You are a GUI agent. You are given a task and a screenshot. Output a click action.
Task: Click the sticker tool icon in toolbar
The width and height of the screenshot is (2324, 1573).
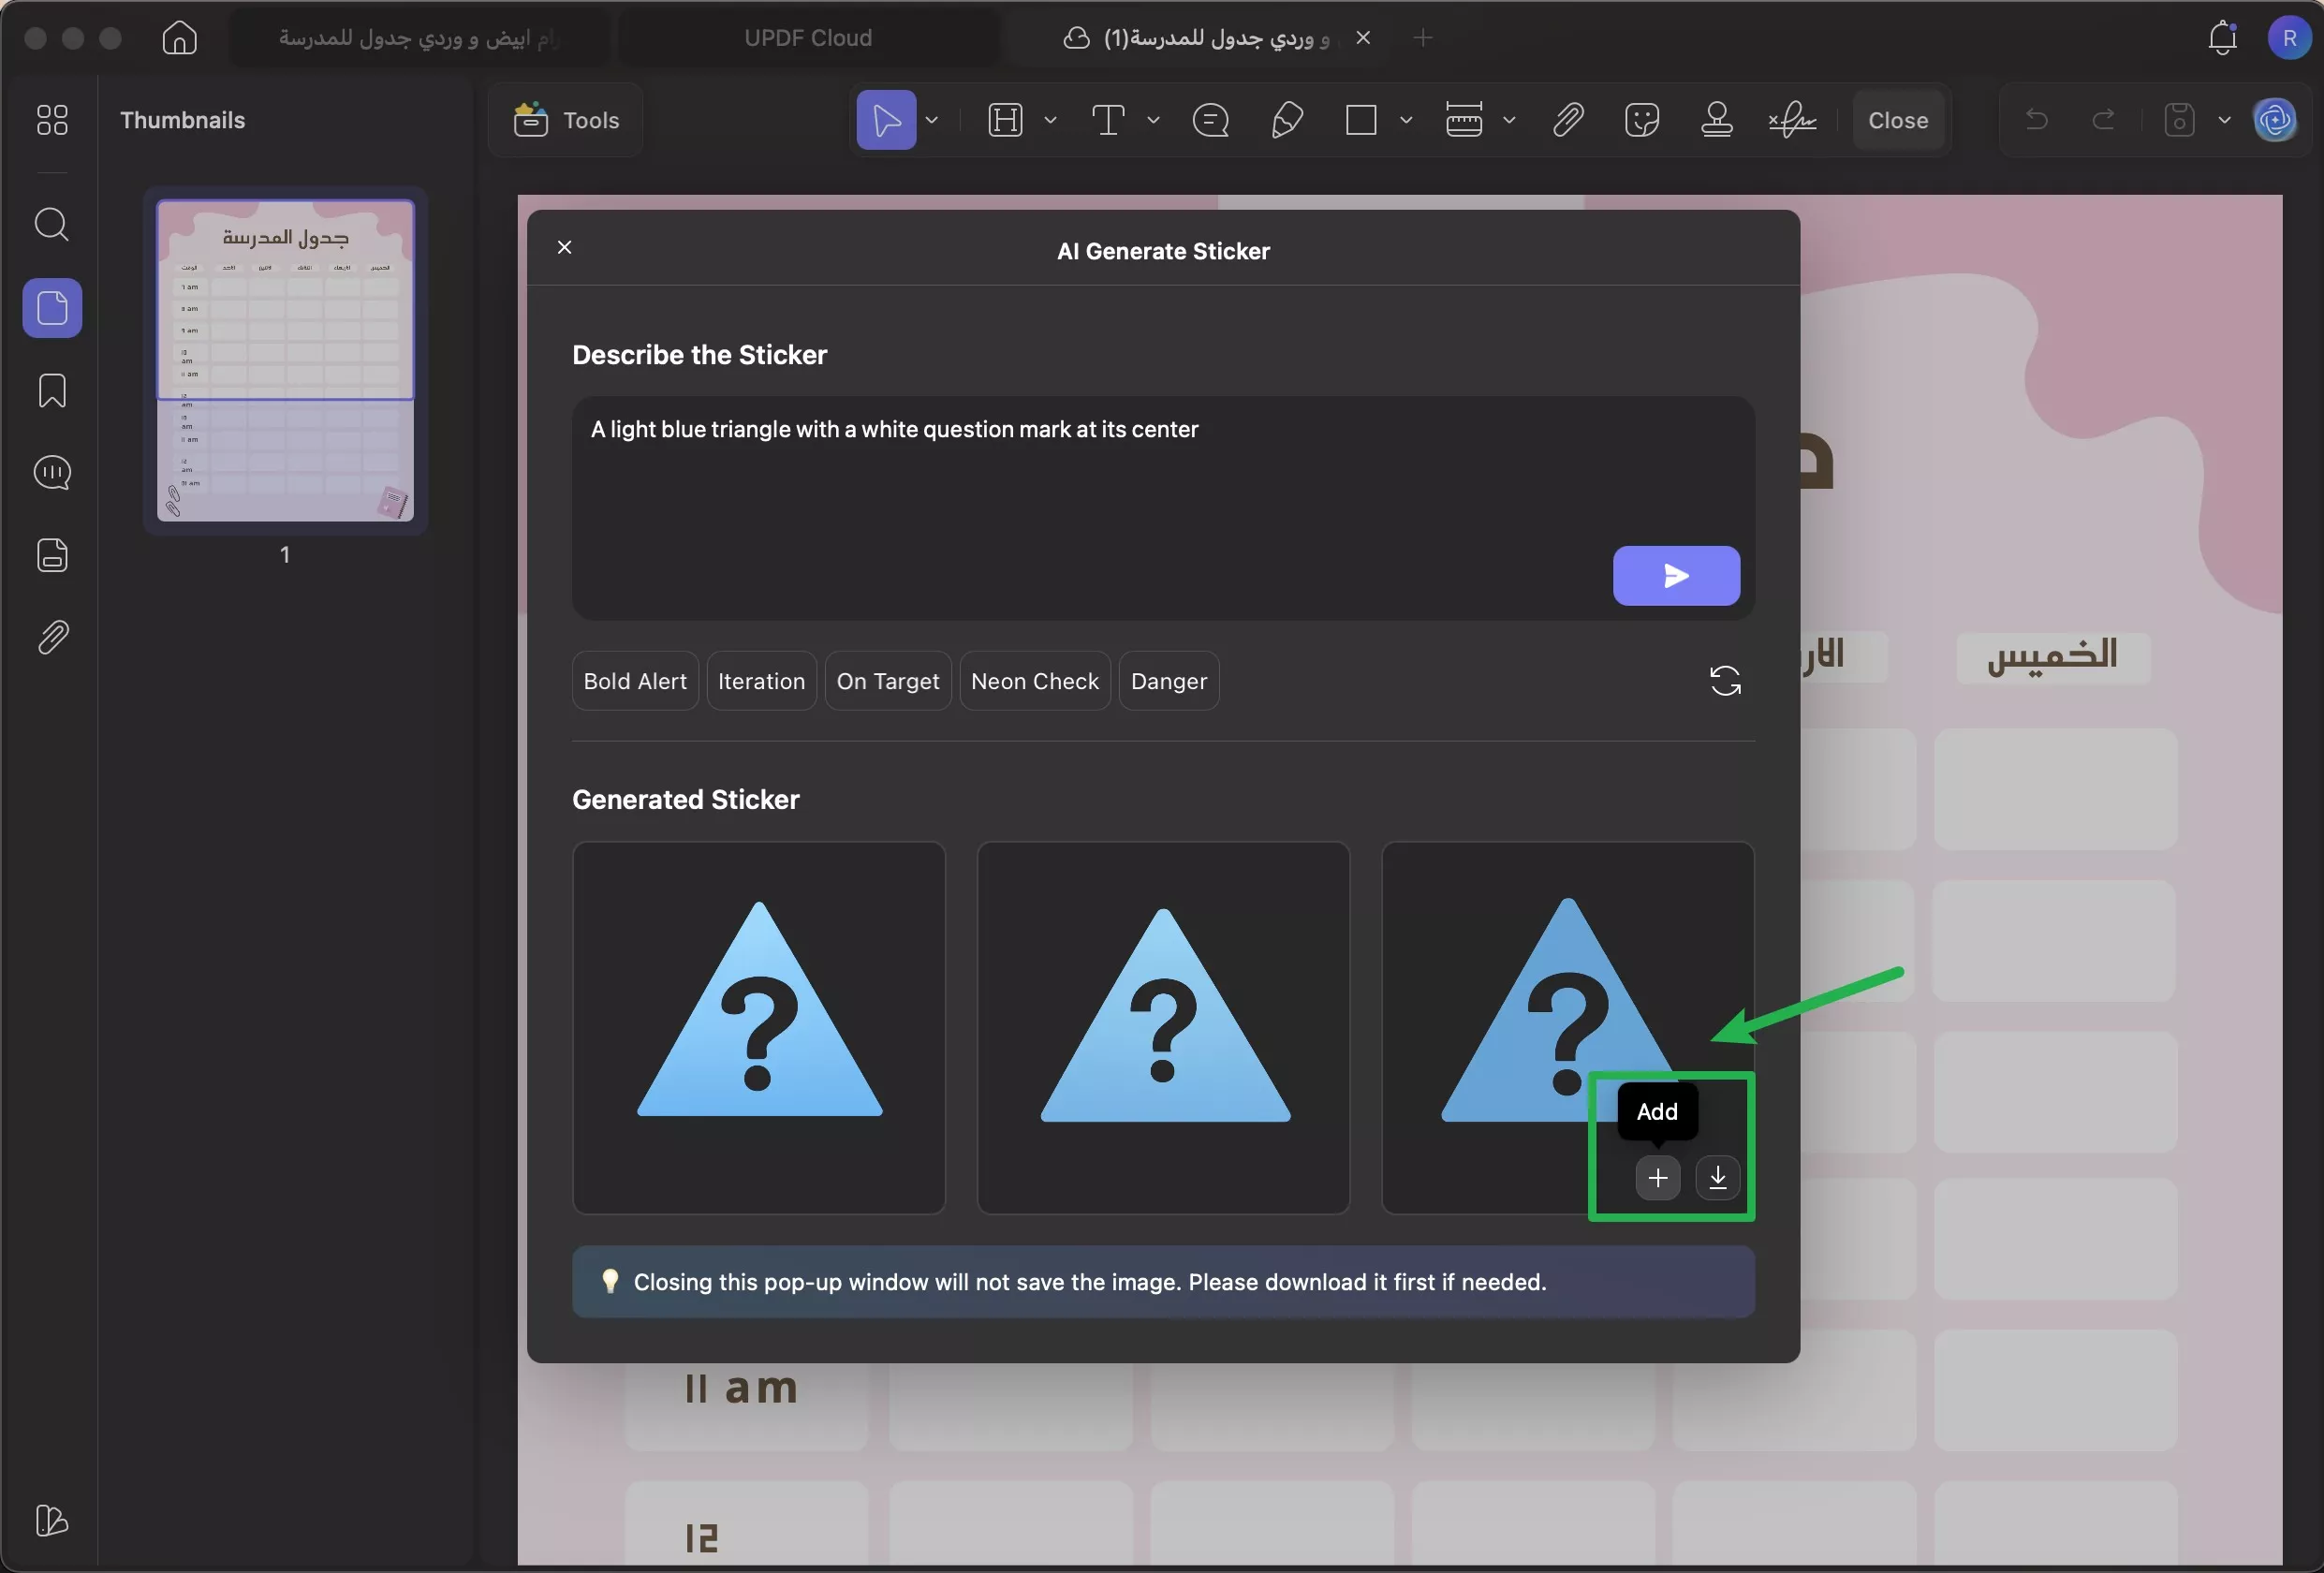pyautogui.click(x=1642, y=120)
